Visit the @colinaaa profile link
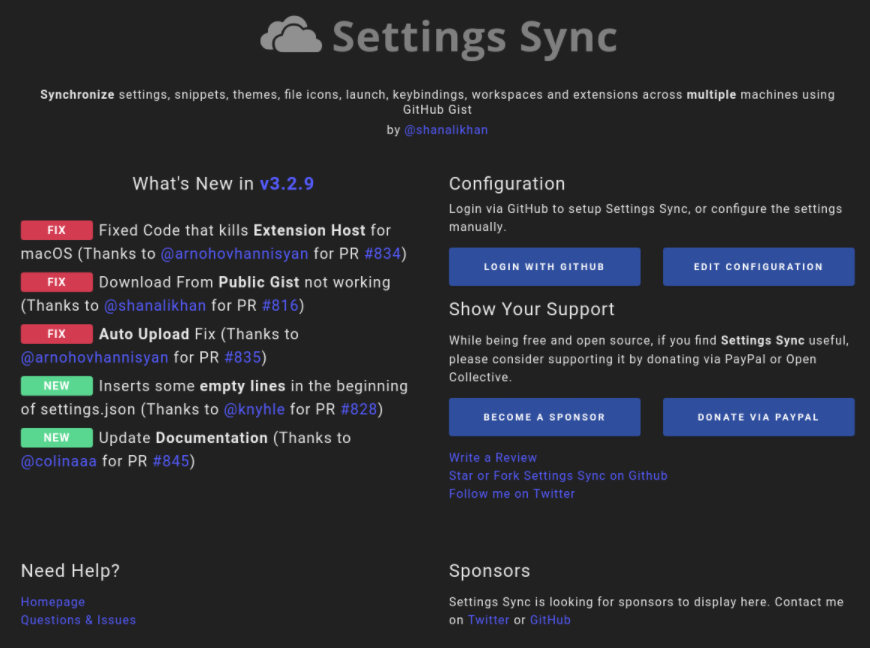870x648 pixels. click(59, 462)
